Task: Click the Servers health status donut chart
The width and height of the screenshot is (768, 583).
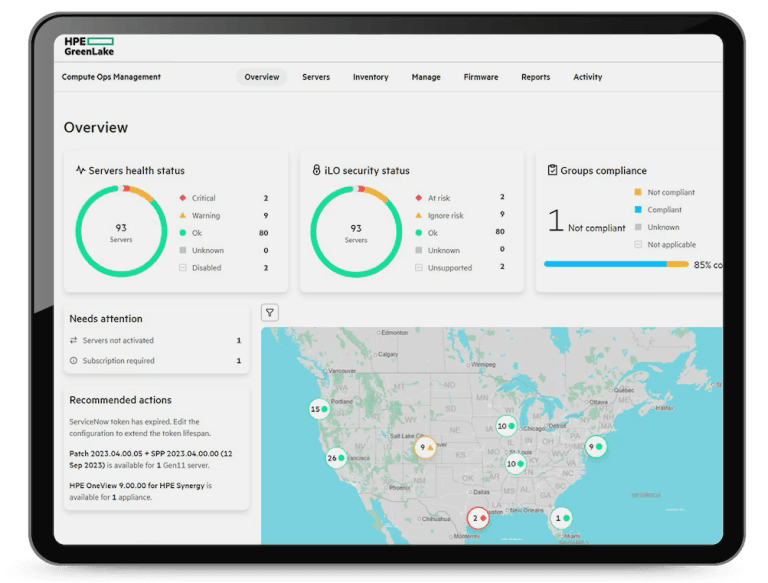Action: [121, 231]
